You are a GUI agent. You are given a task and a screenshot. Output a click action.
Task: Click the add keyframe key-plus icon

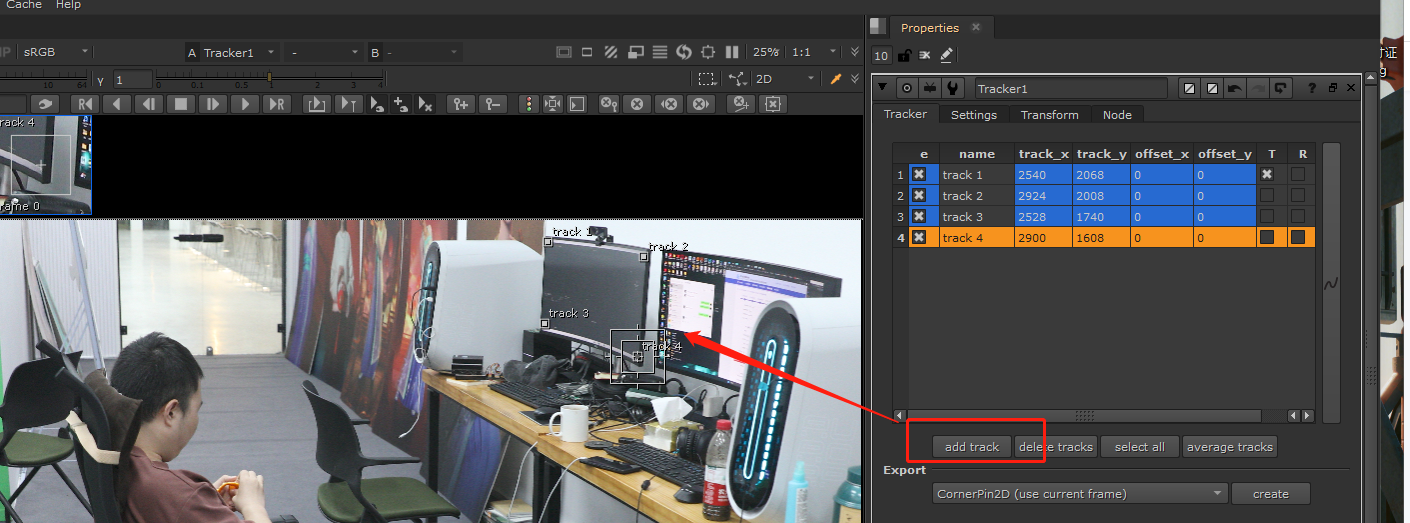(x=460, y=104)
